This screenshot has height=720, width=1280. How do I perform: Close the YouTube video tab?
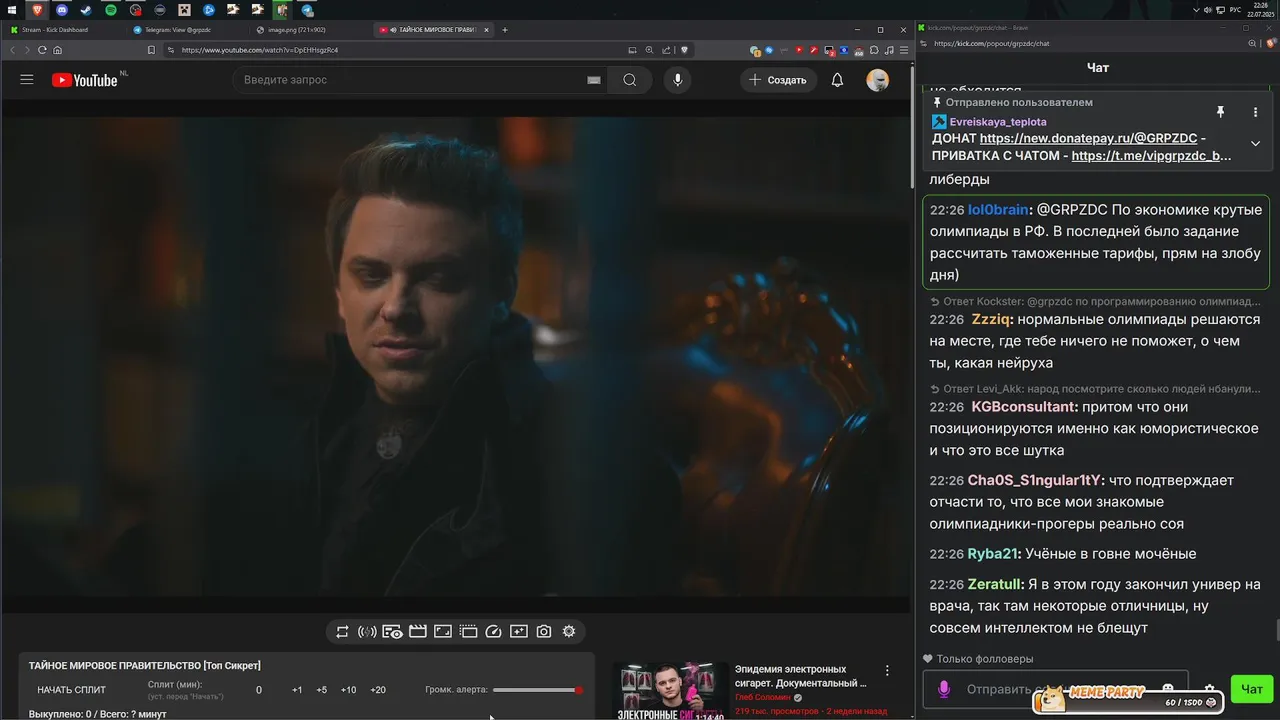coord(488,30)
